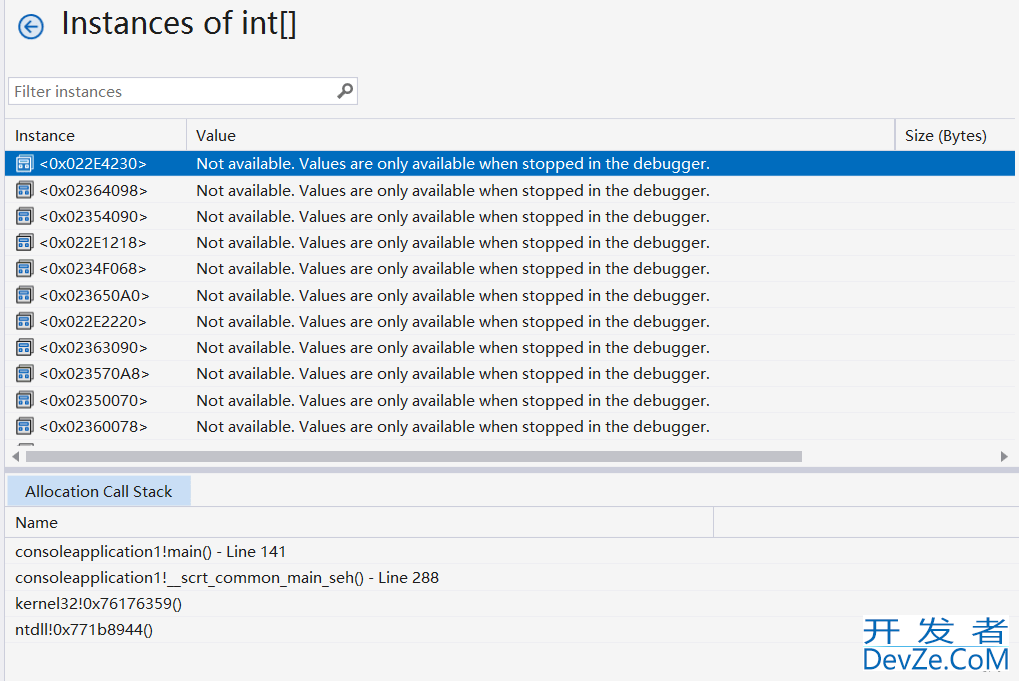
Task: Click instance icon for 0x02360078
Action: [x=25, y=427]
